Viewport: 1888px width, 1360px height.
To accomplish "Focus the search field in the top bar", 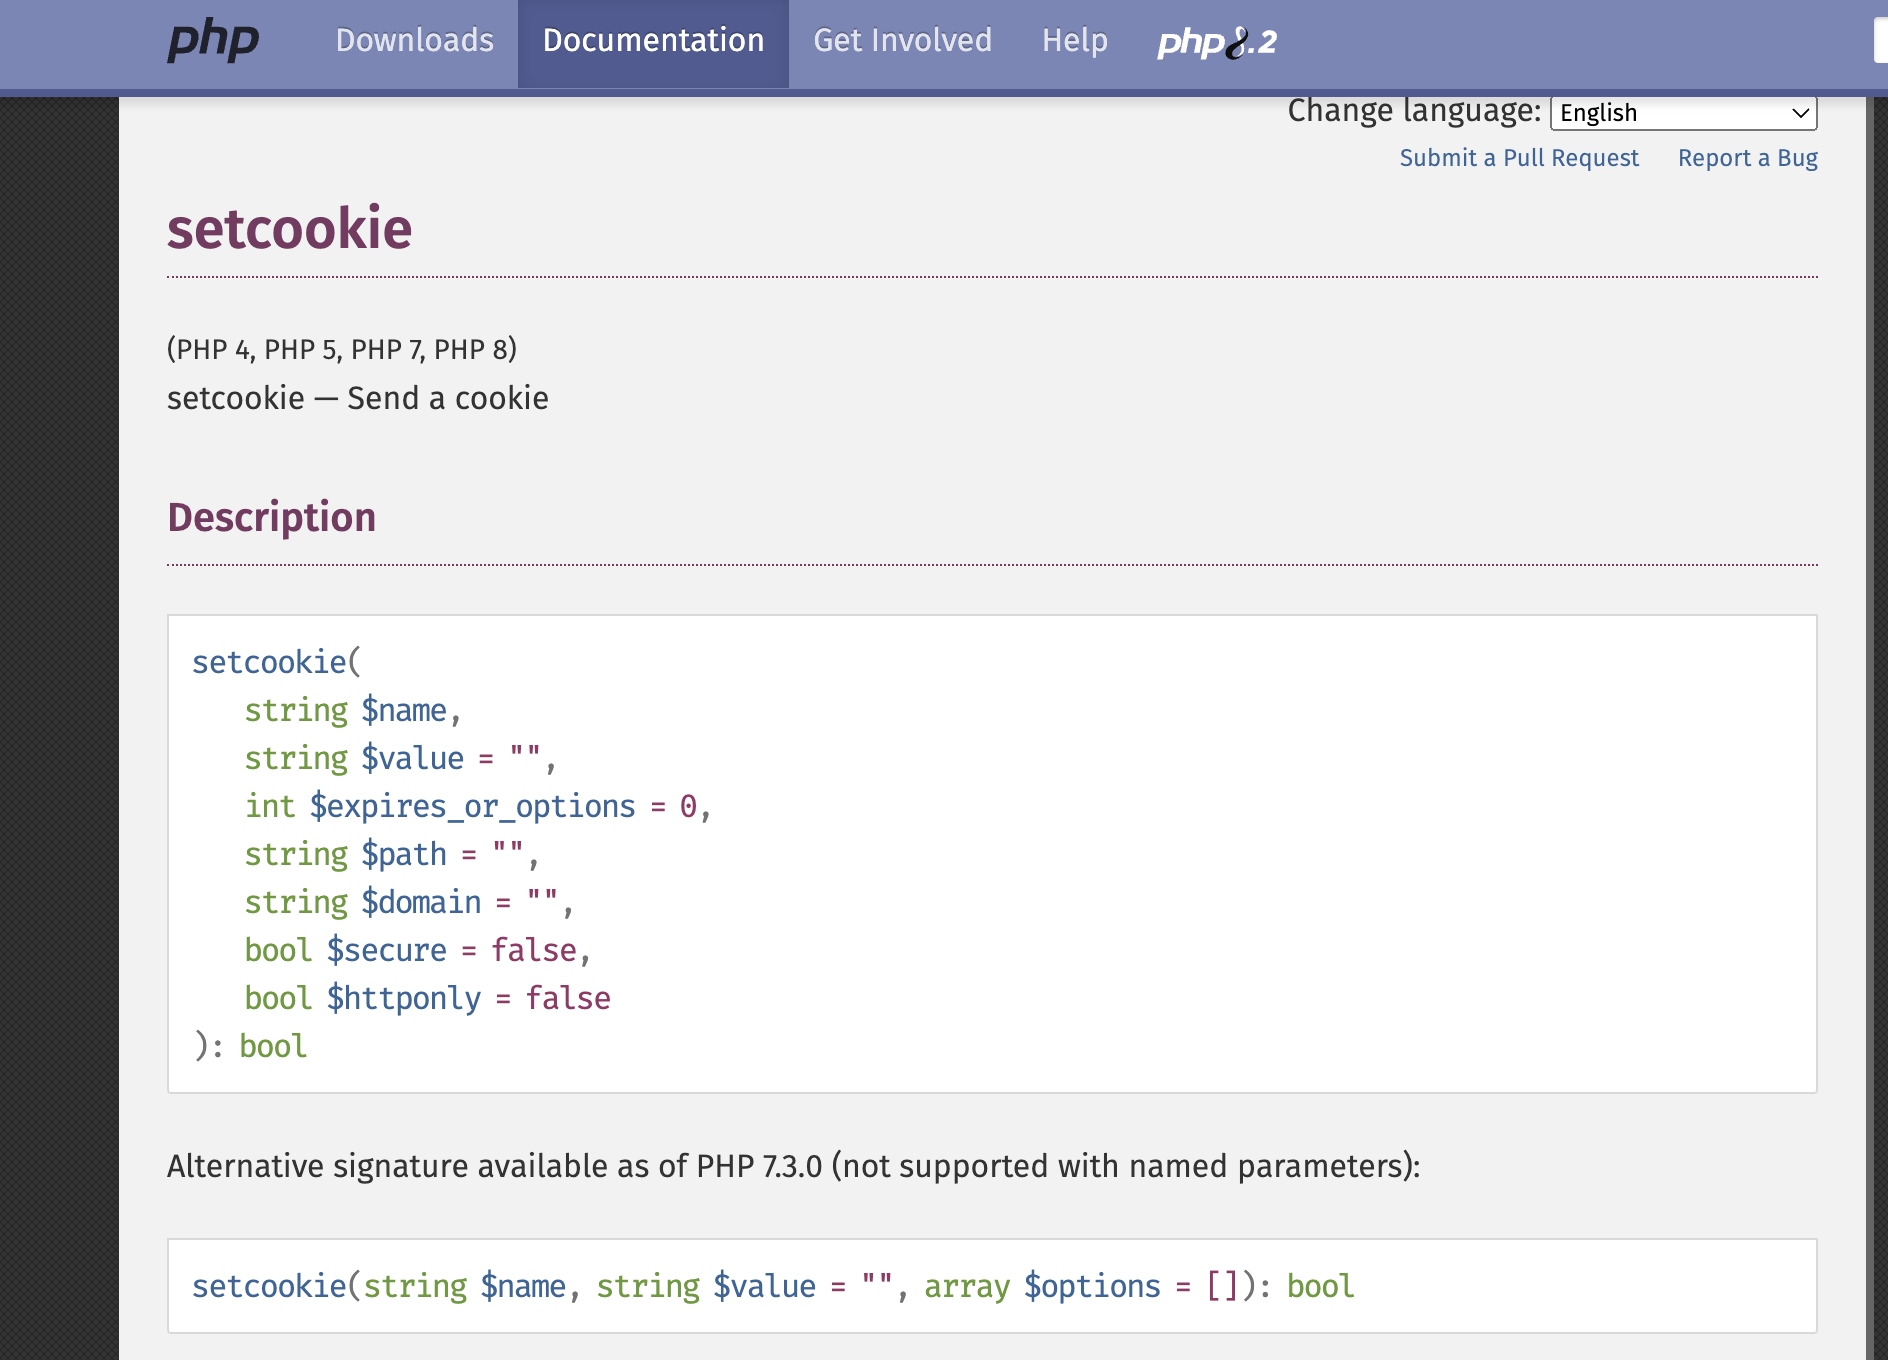I will point(1880,42).
